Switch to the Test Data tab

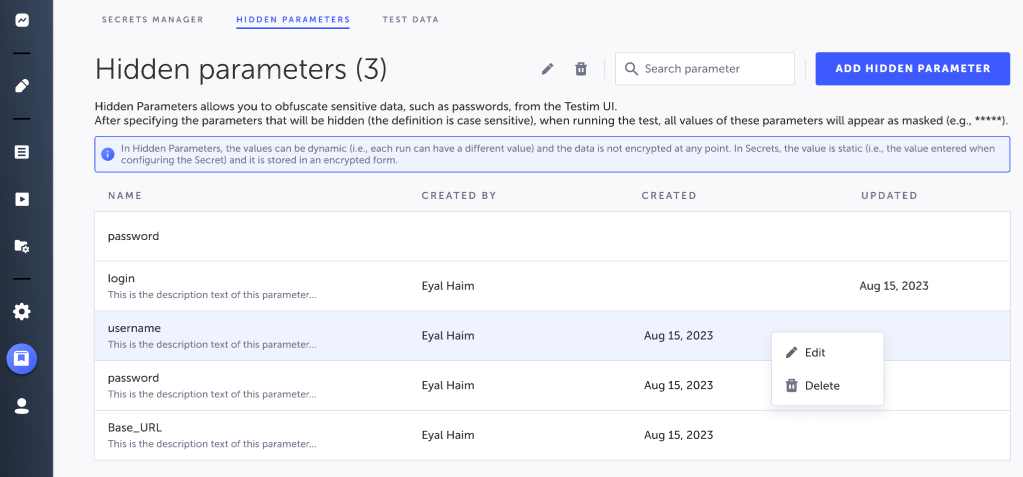tap(410, 19)
